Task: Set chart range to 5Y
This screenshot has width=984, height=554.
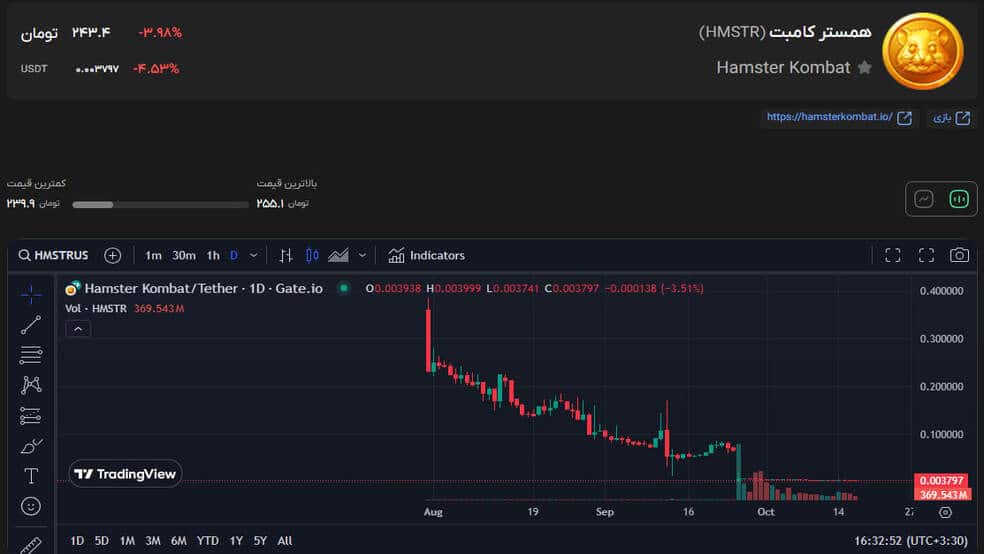Action: tap(260, 541)
